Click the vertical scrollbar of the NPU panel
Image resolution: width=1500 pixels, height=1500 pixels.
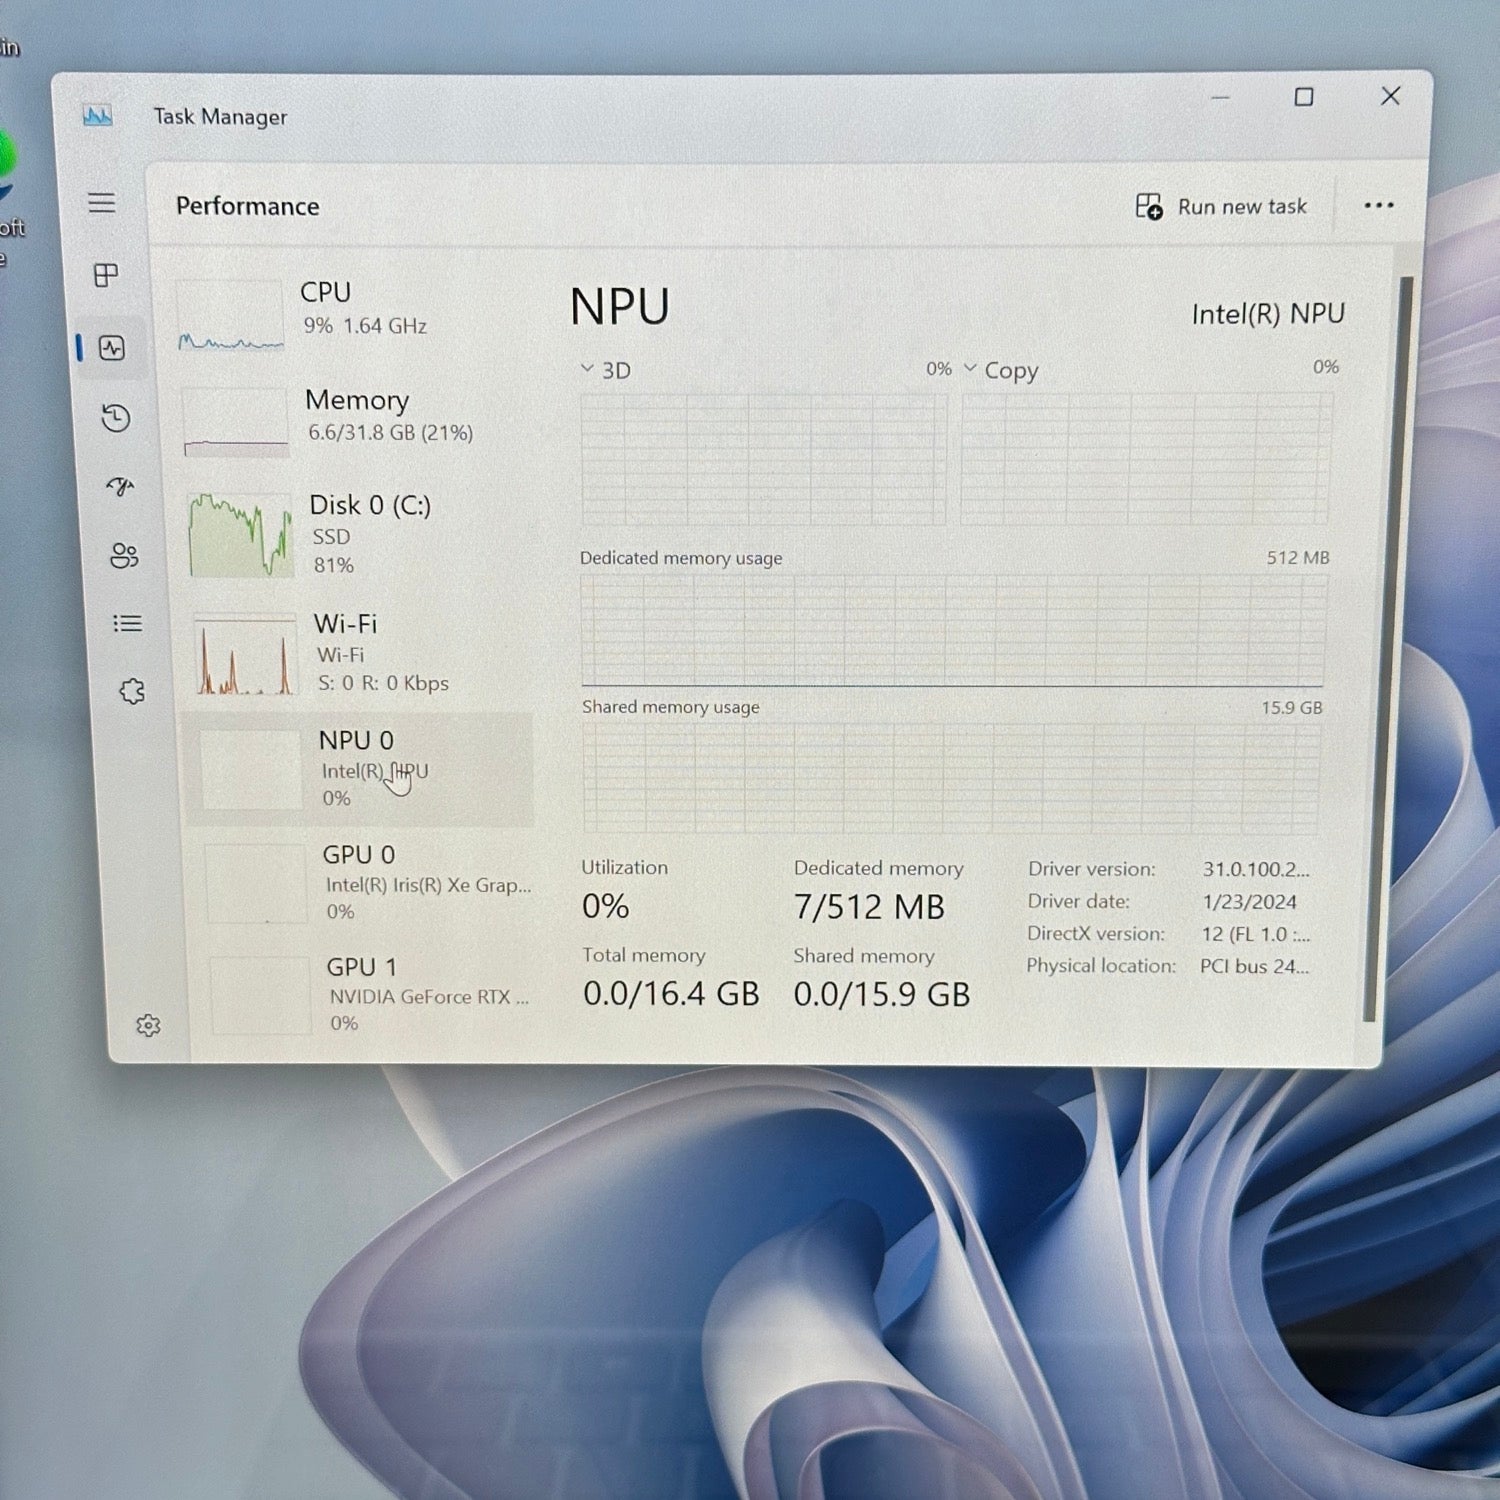click(1372, 650)
